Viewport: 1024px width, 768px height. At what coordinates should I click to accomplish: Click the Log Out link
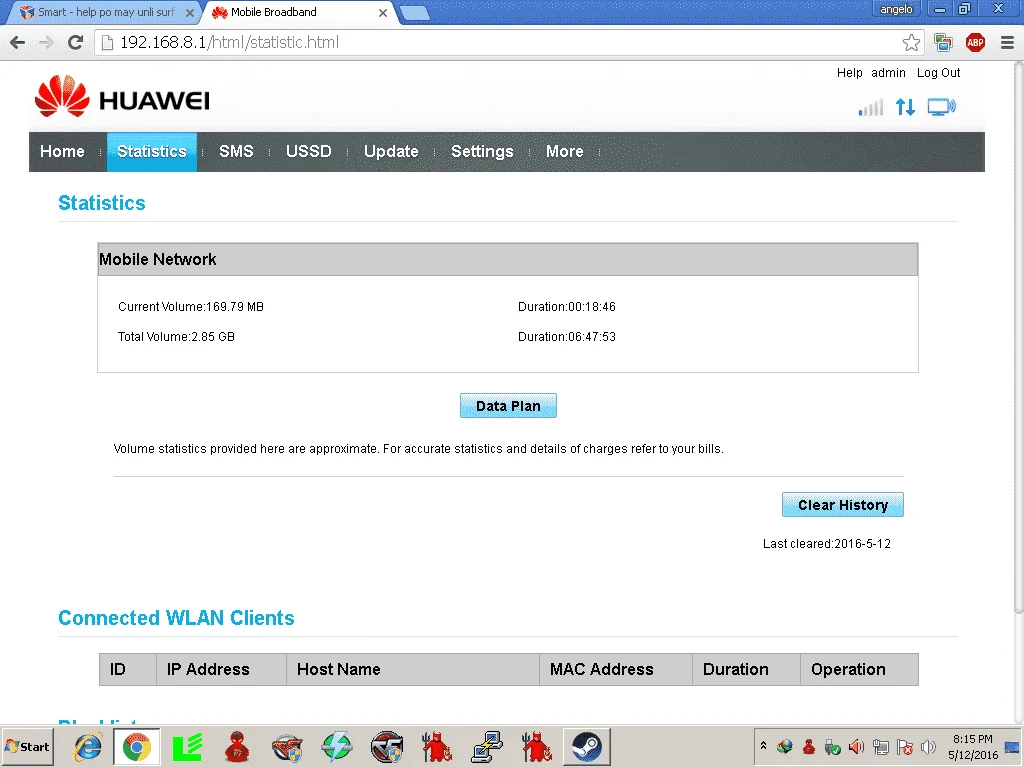[x=938, y=72]
